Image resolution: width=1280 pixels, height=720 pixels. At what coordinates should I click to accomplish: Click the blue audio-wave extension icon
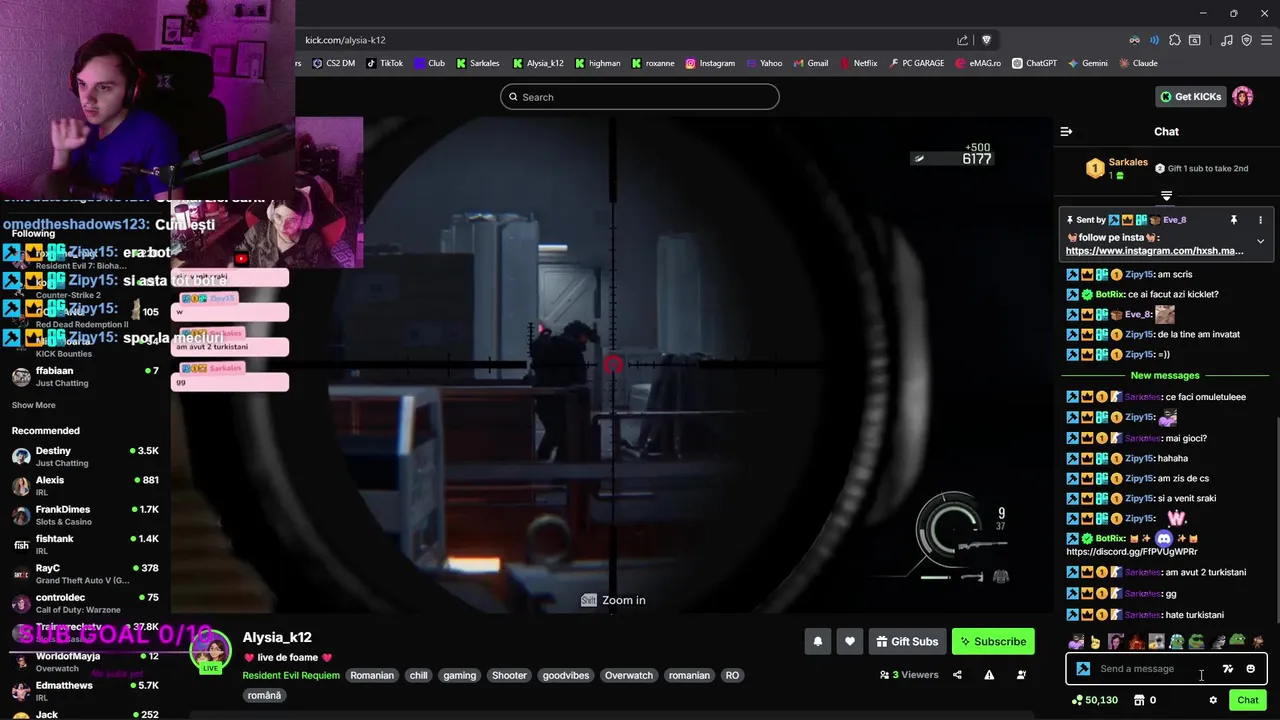pyautogui.click(x=1155, y=40)
